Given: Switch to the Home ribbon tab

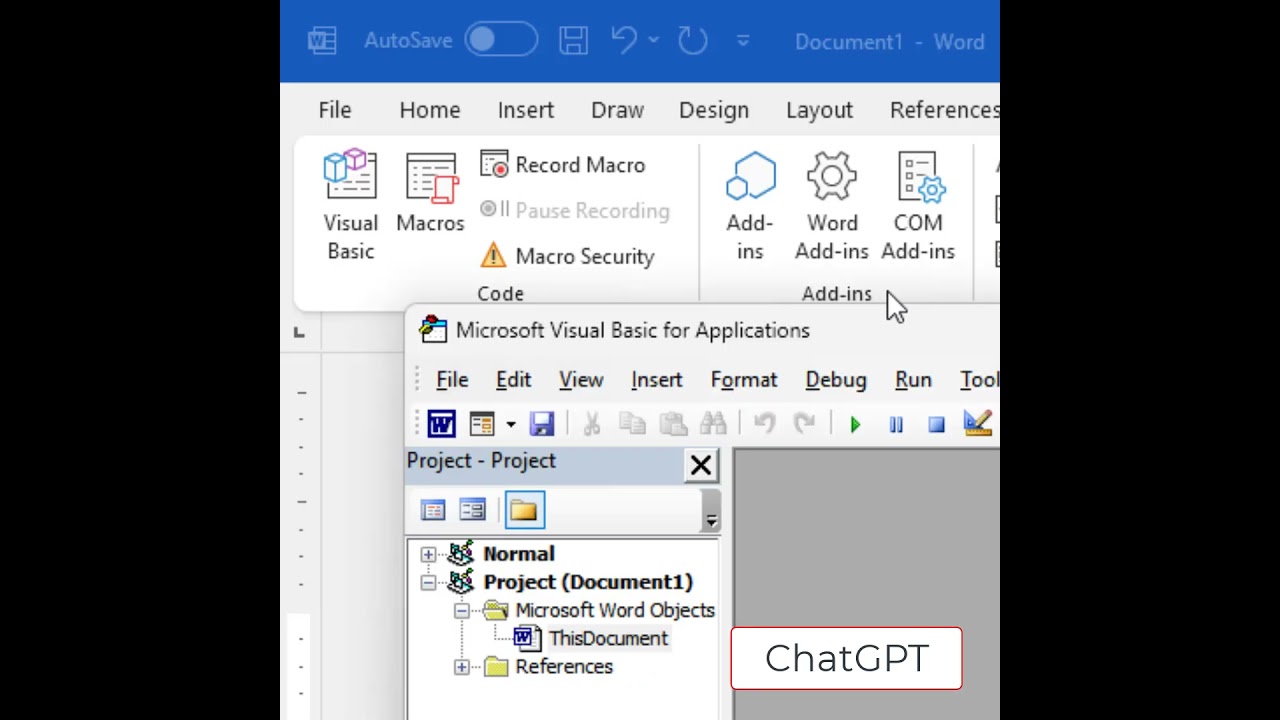Looking at the screenshot, I should (430, 110).
